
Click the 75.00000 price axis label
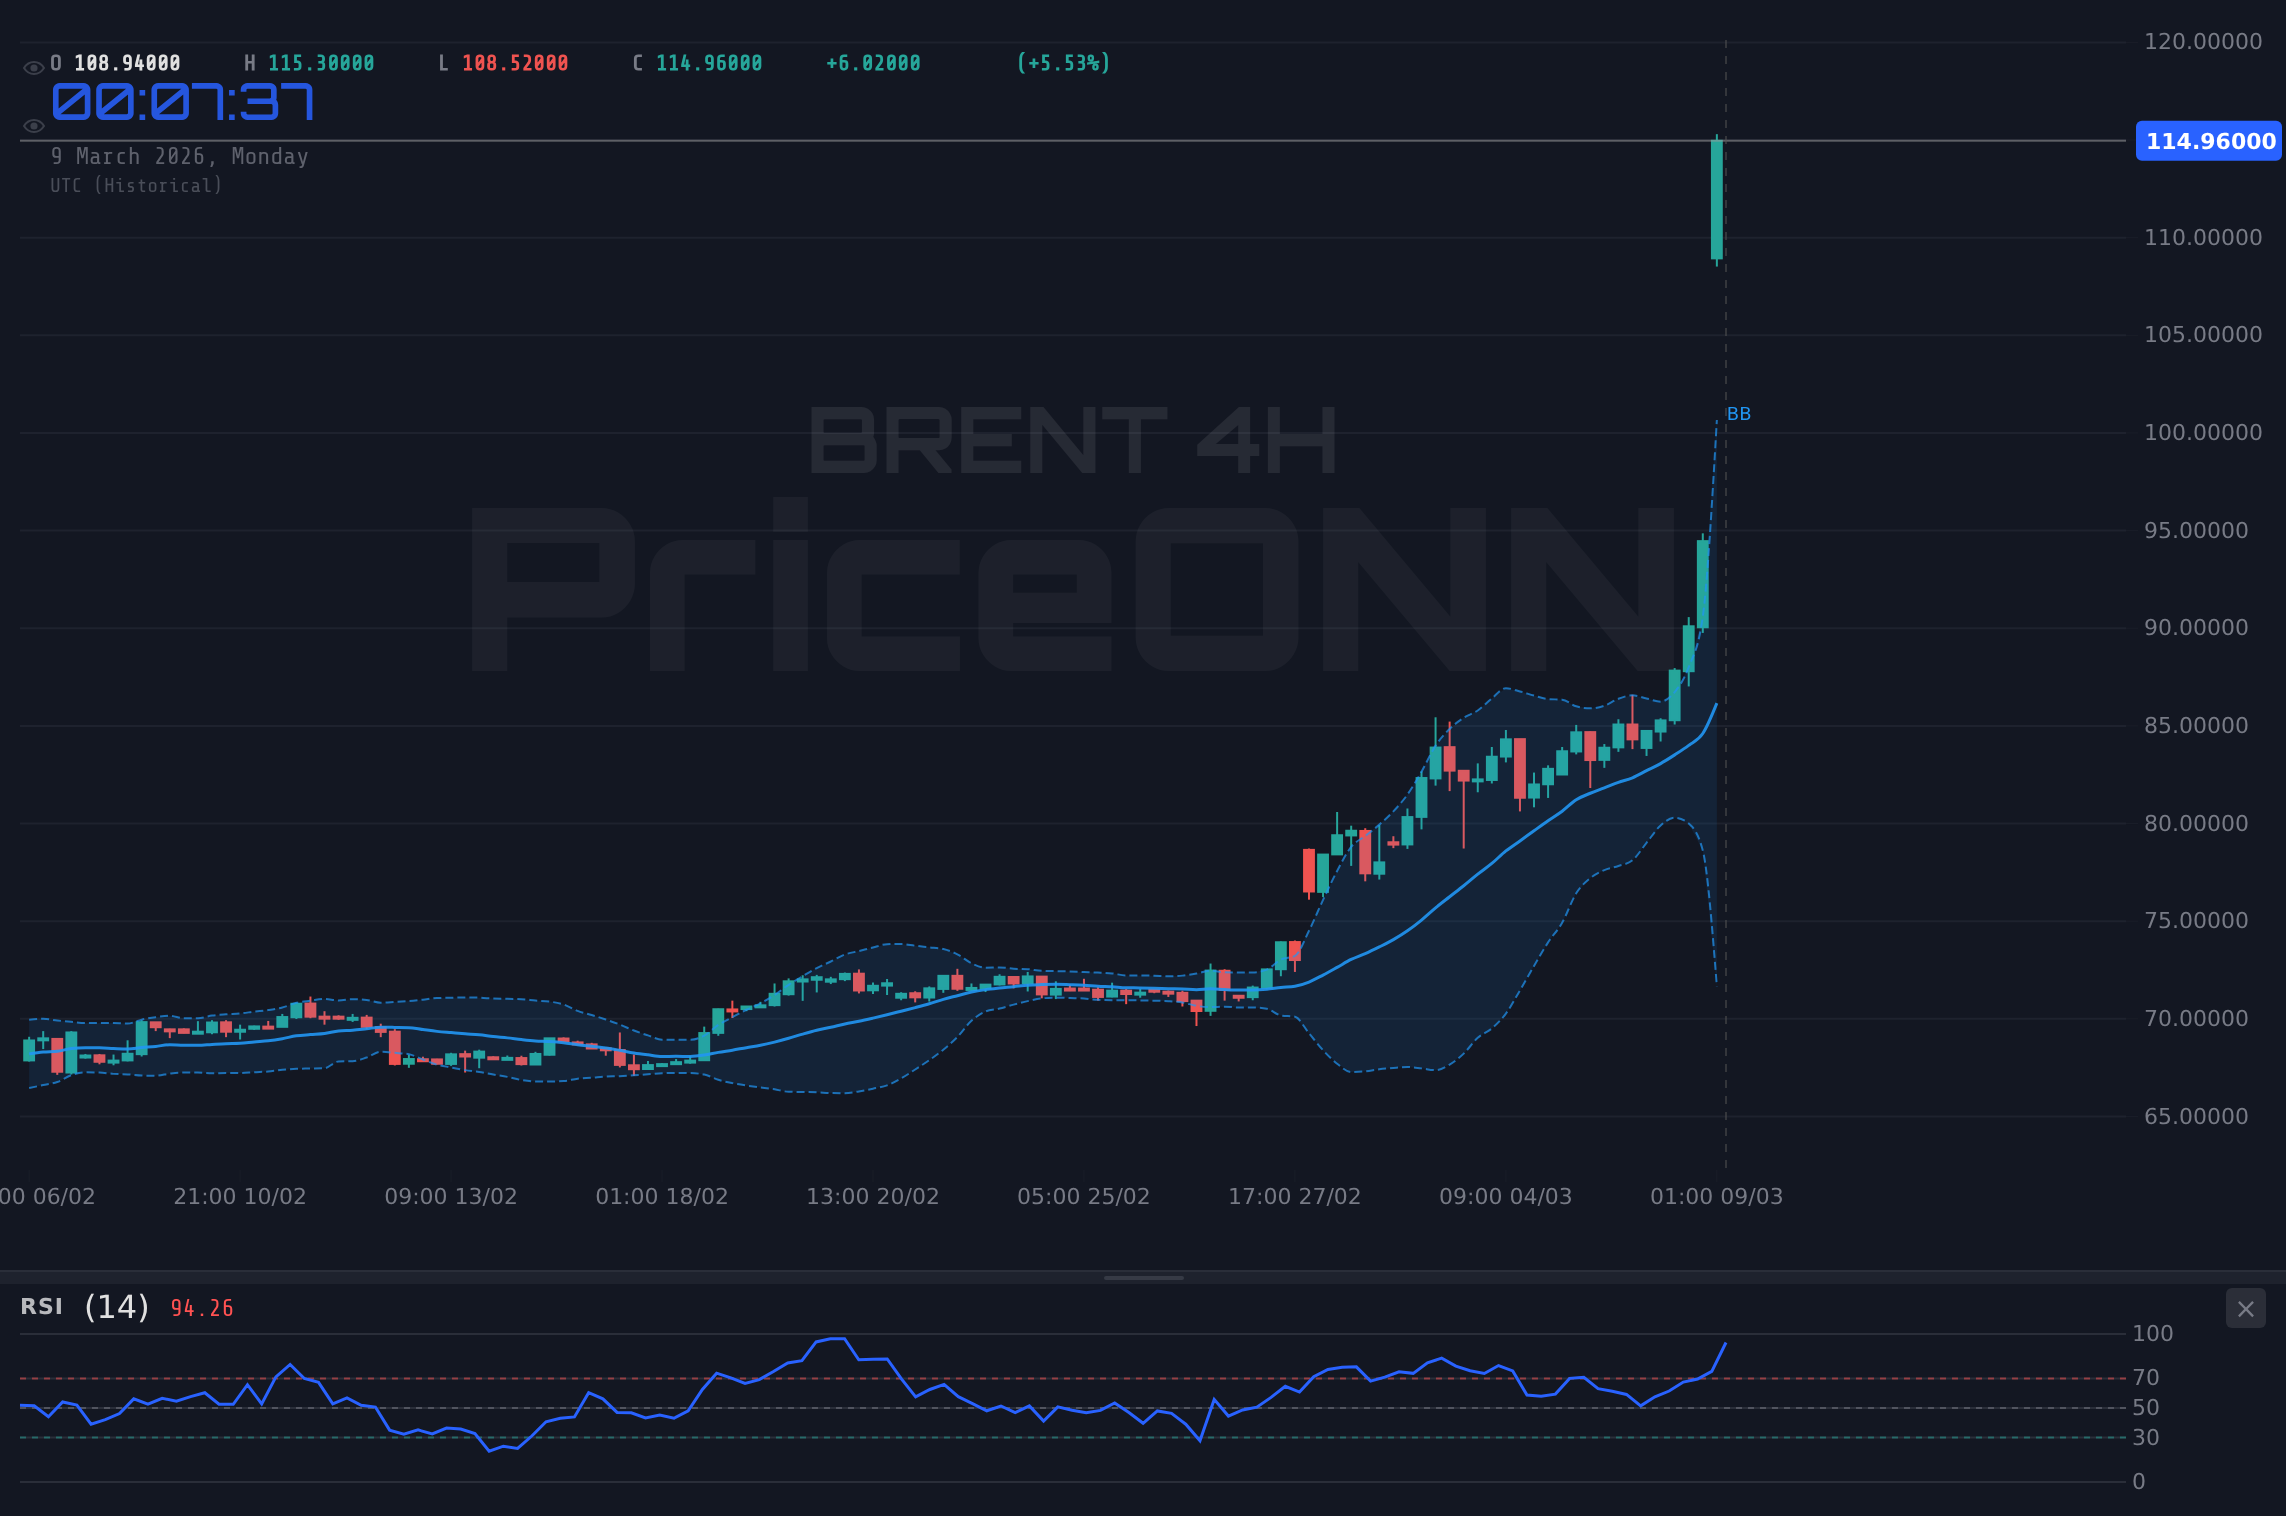coord(2196,921)
